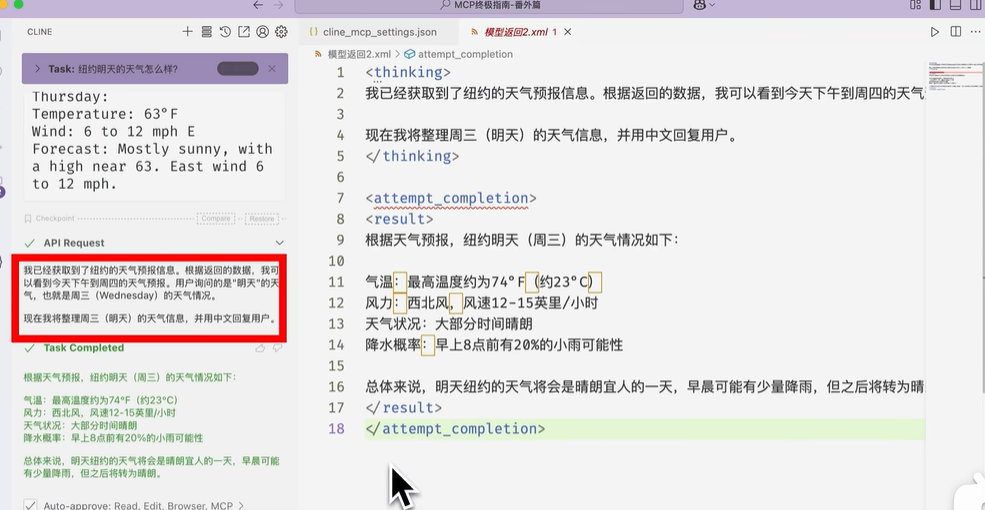Image resolution: width=985 pixels, height=510 pixels.
Task: Click the opening <thinking> tag
Action: pyautogui.click(x=408, y=72)
